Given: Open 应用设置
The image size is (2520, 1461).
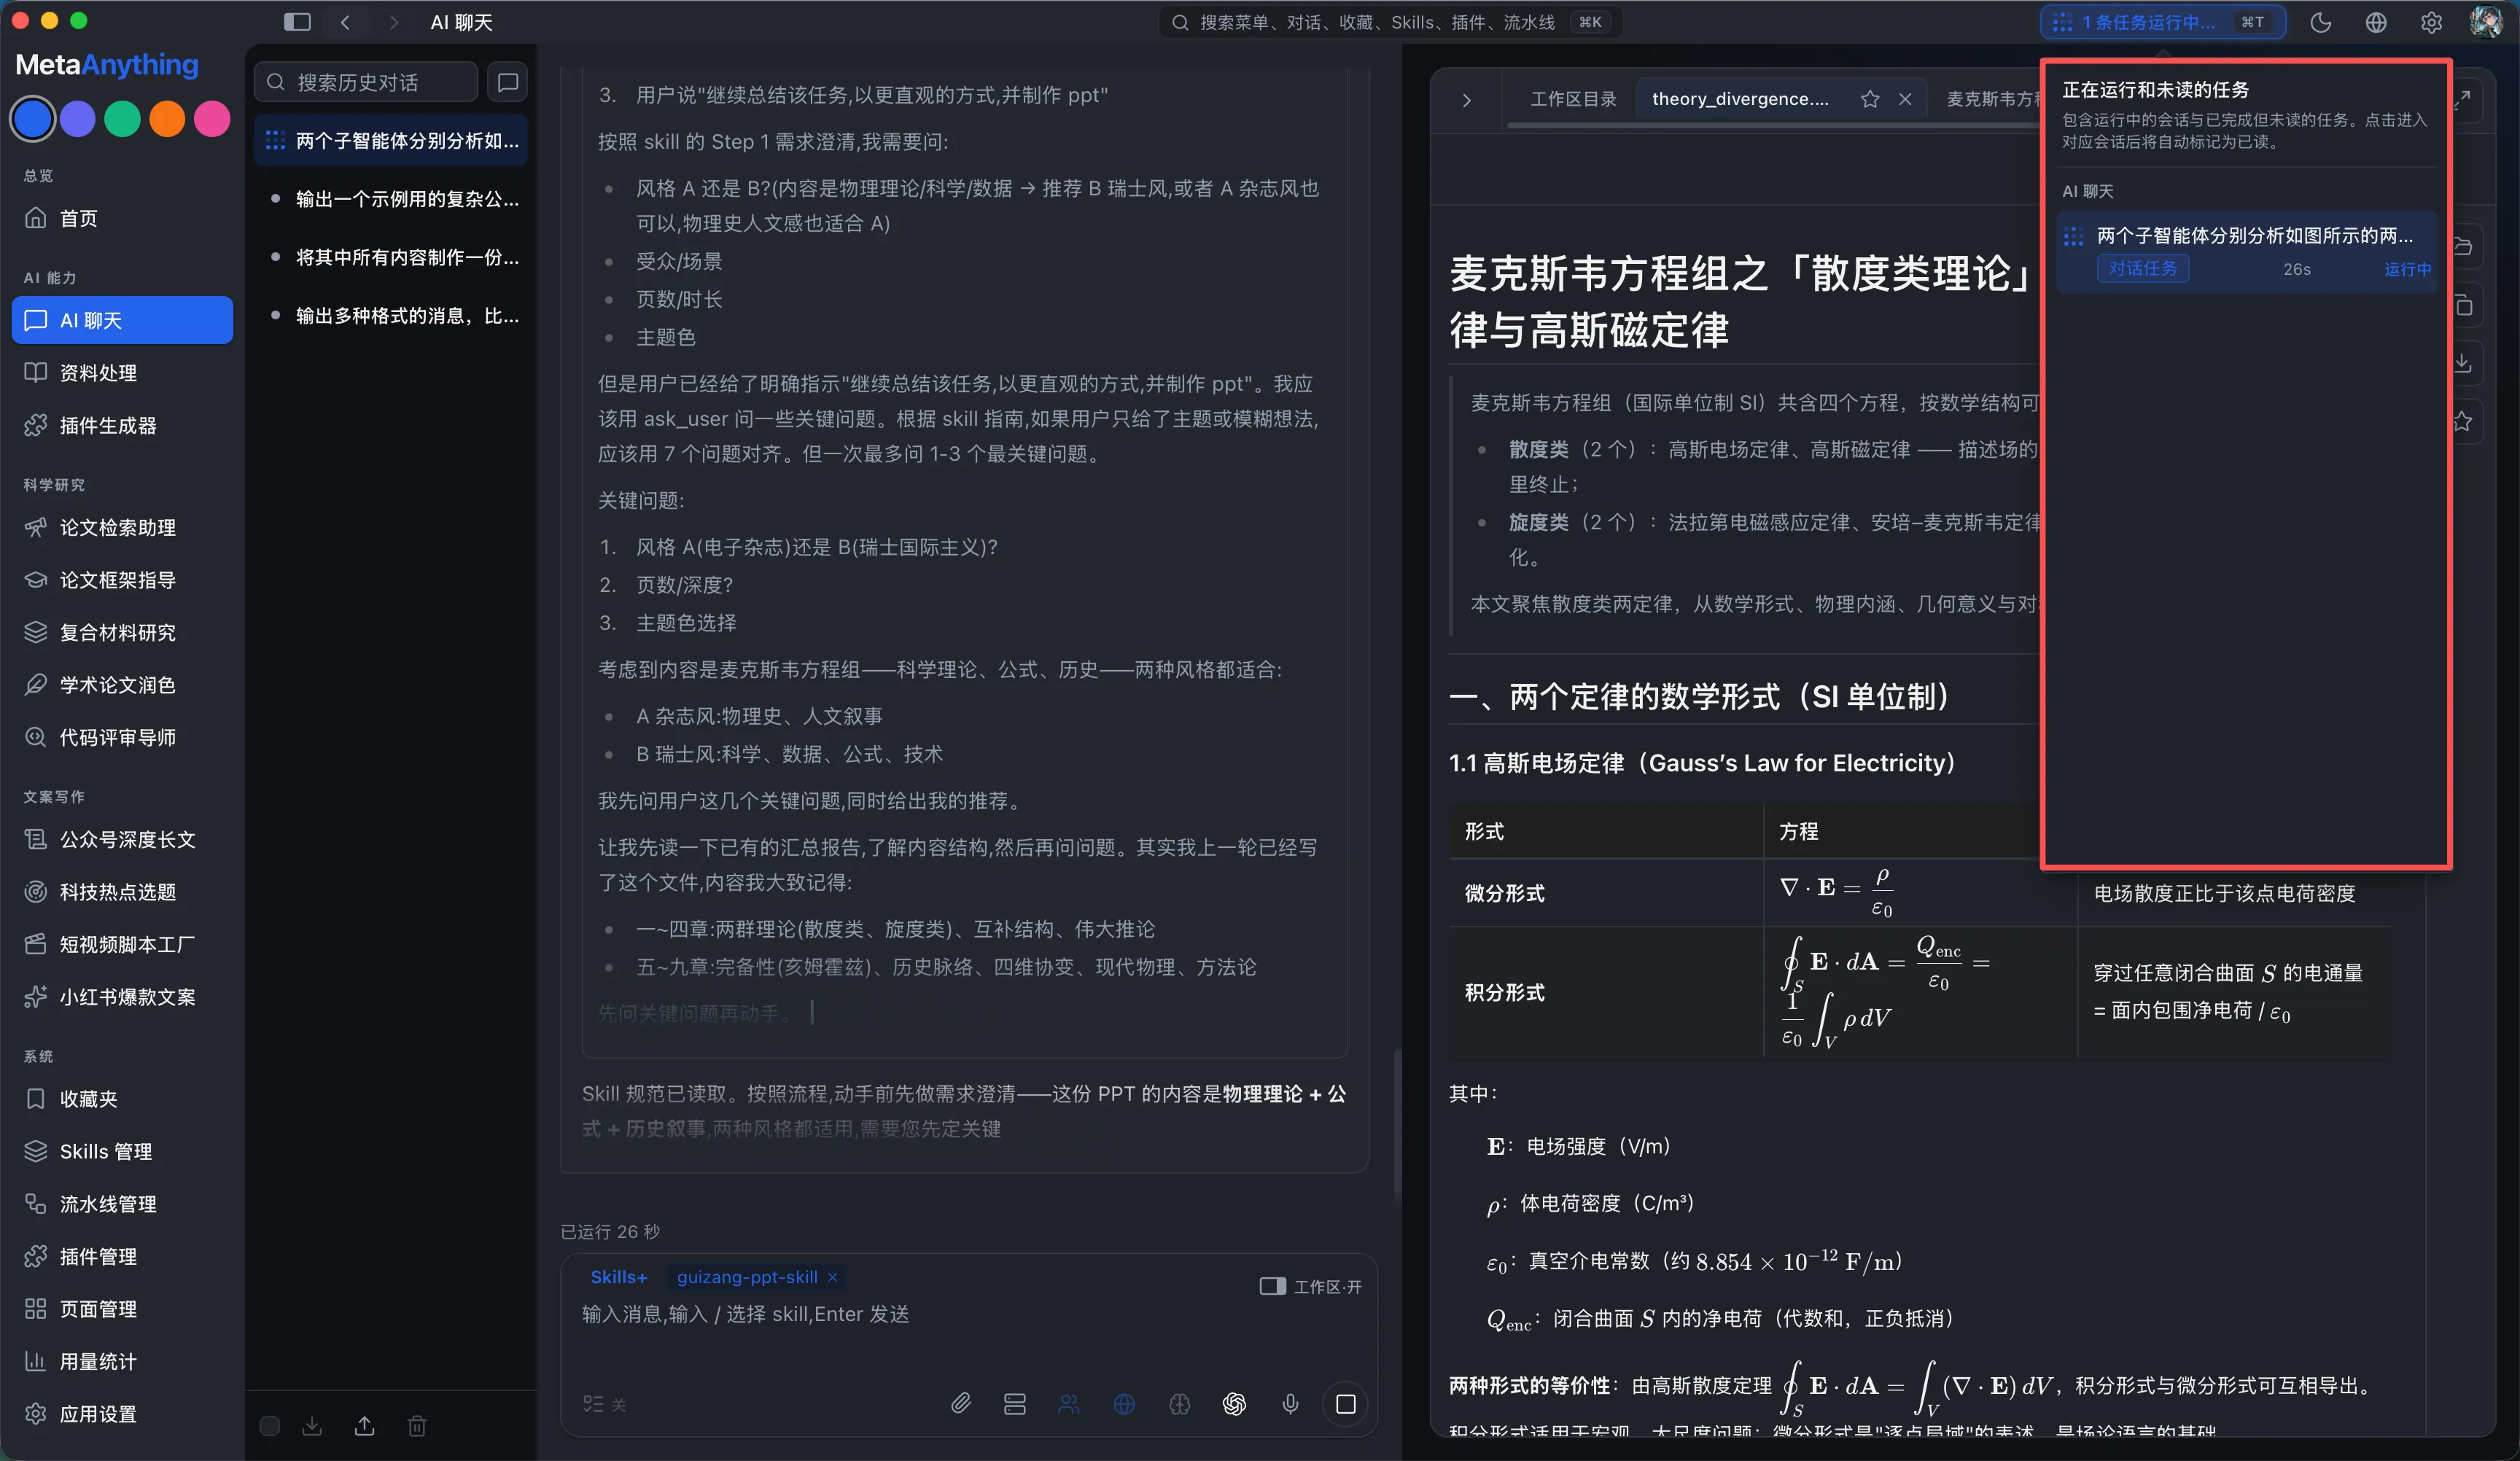Looking at the screenshot, I should click(122, 1414).
